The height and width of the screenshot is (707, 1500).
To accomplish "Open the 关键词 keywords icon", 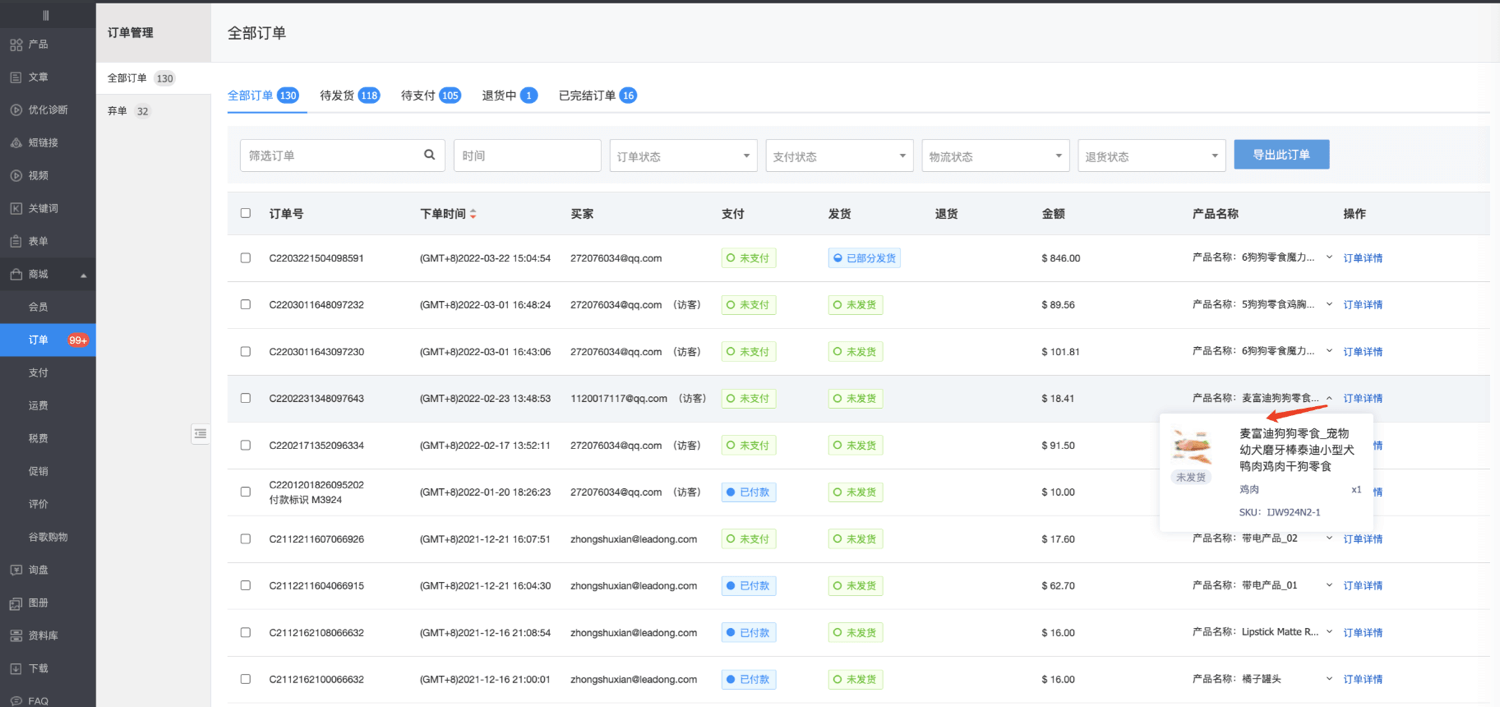I will (x=16, y=209).
